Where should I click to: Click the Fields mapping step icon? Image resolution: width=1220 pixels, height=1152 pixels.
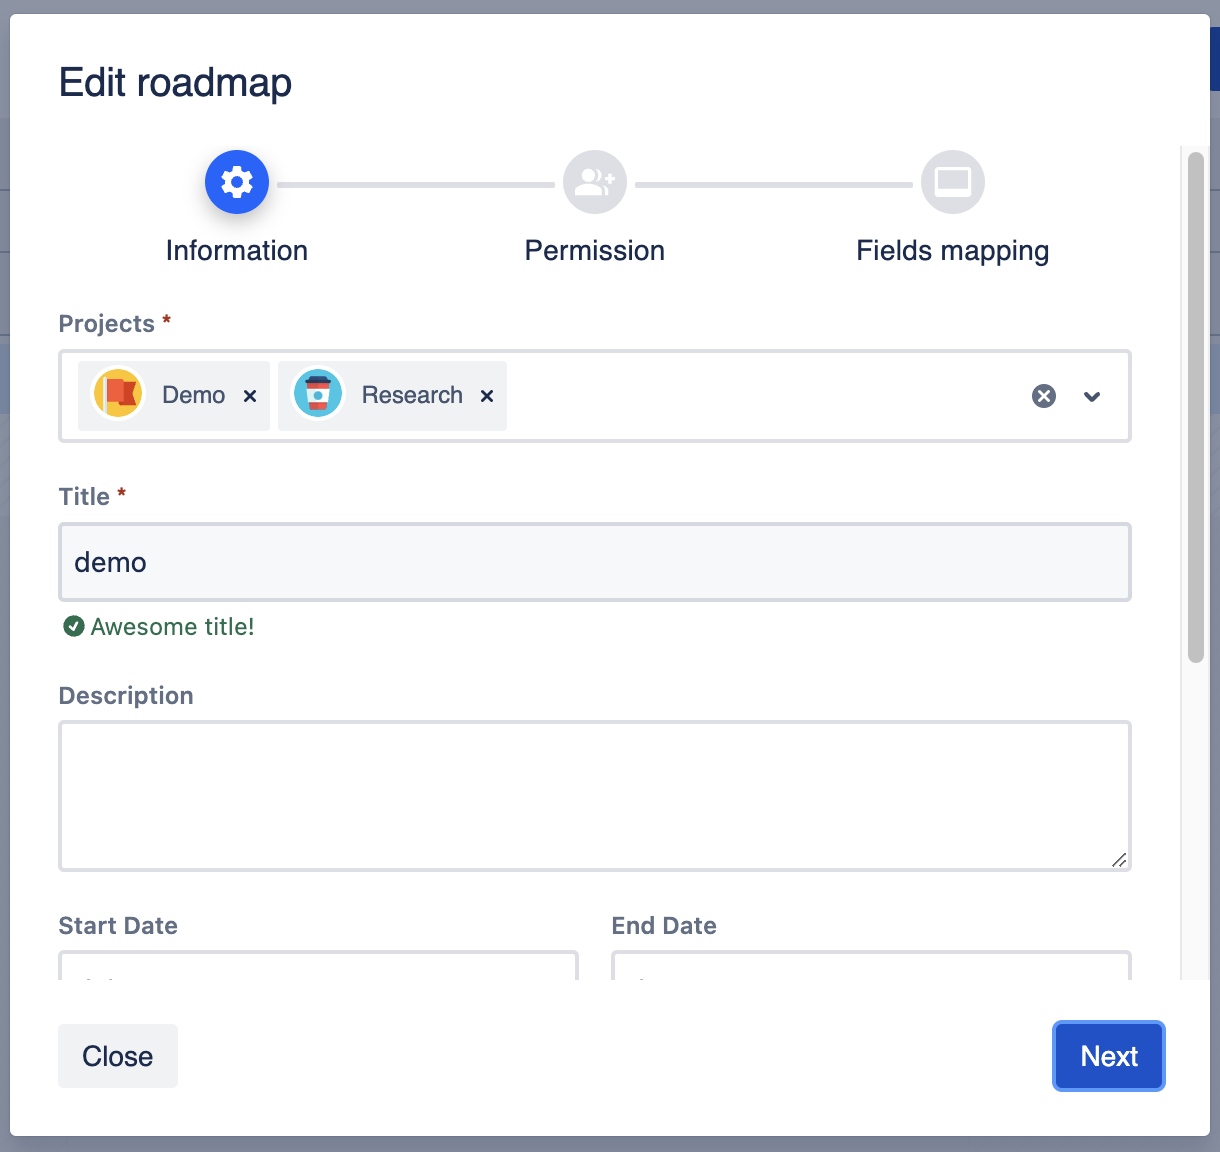click(x=952, y=182)
